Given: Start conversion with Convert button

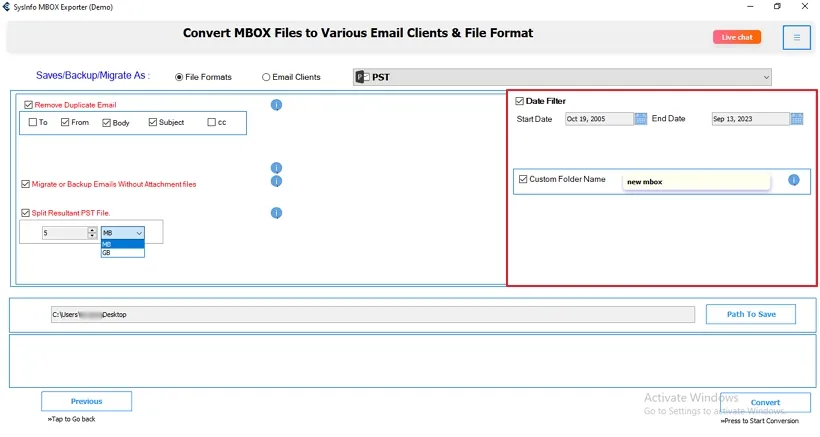Looking at the screenshot, I should point(765,402).
